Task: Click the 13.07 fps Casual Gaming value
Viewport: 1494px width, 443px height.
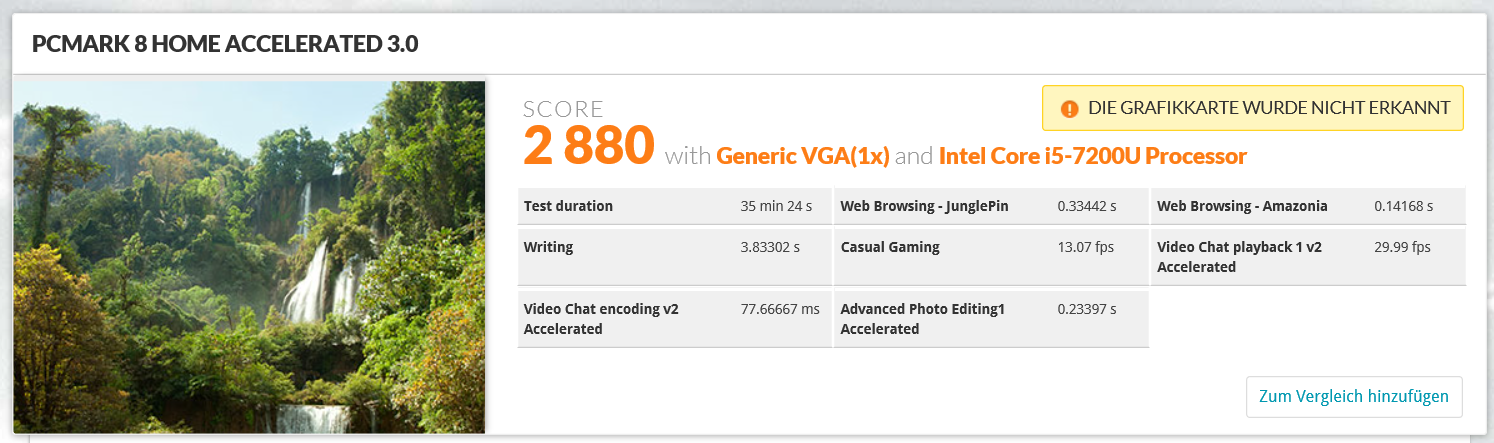Action: (1085, 247)
